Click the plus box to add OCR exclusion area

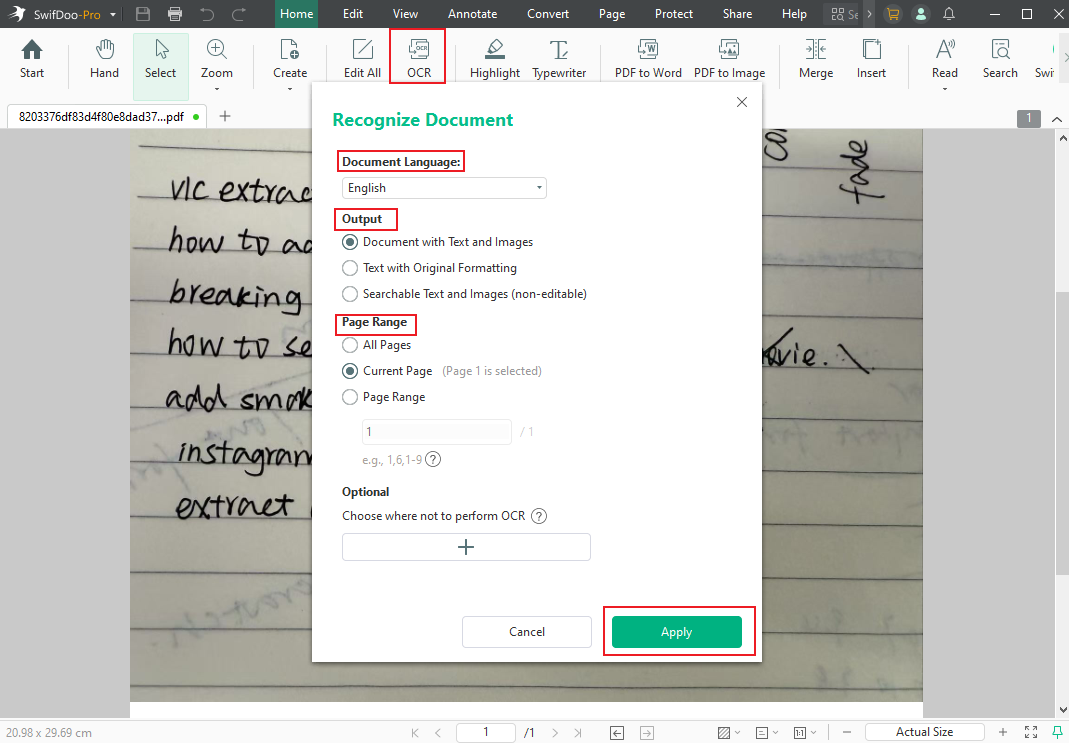click(466, 547)
